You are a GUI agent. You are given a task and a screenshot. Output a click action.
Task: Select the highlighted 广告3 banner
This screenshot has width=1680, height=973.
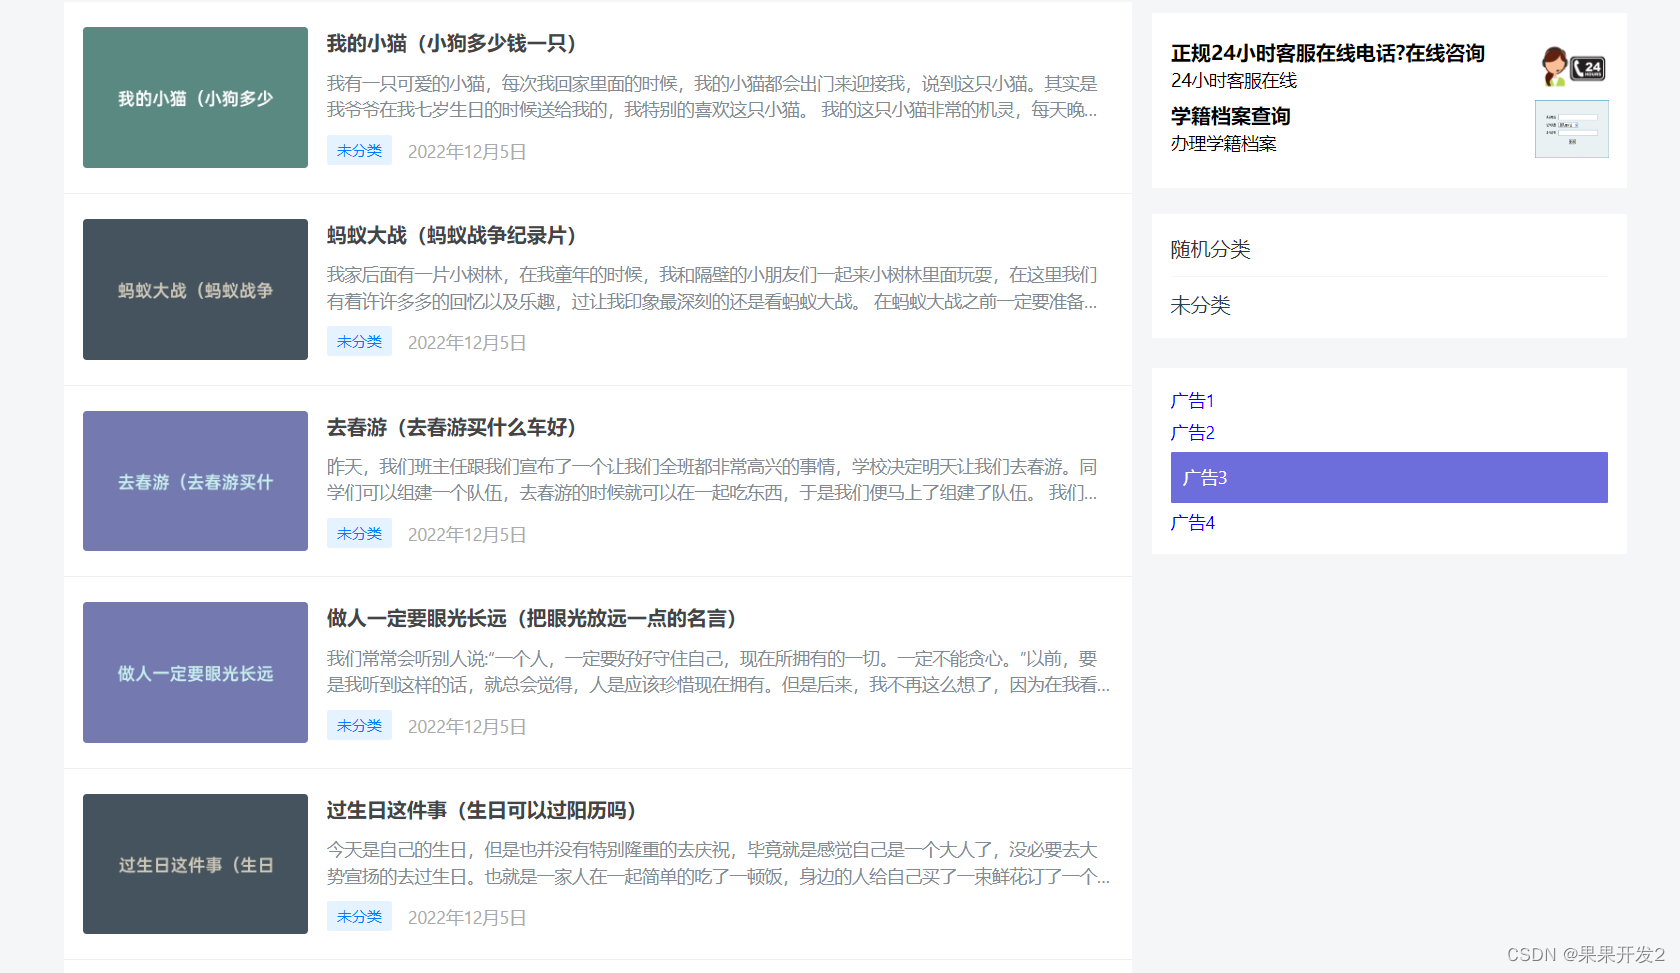1388,477
